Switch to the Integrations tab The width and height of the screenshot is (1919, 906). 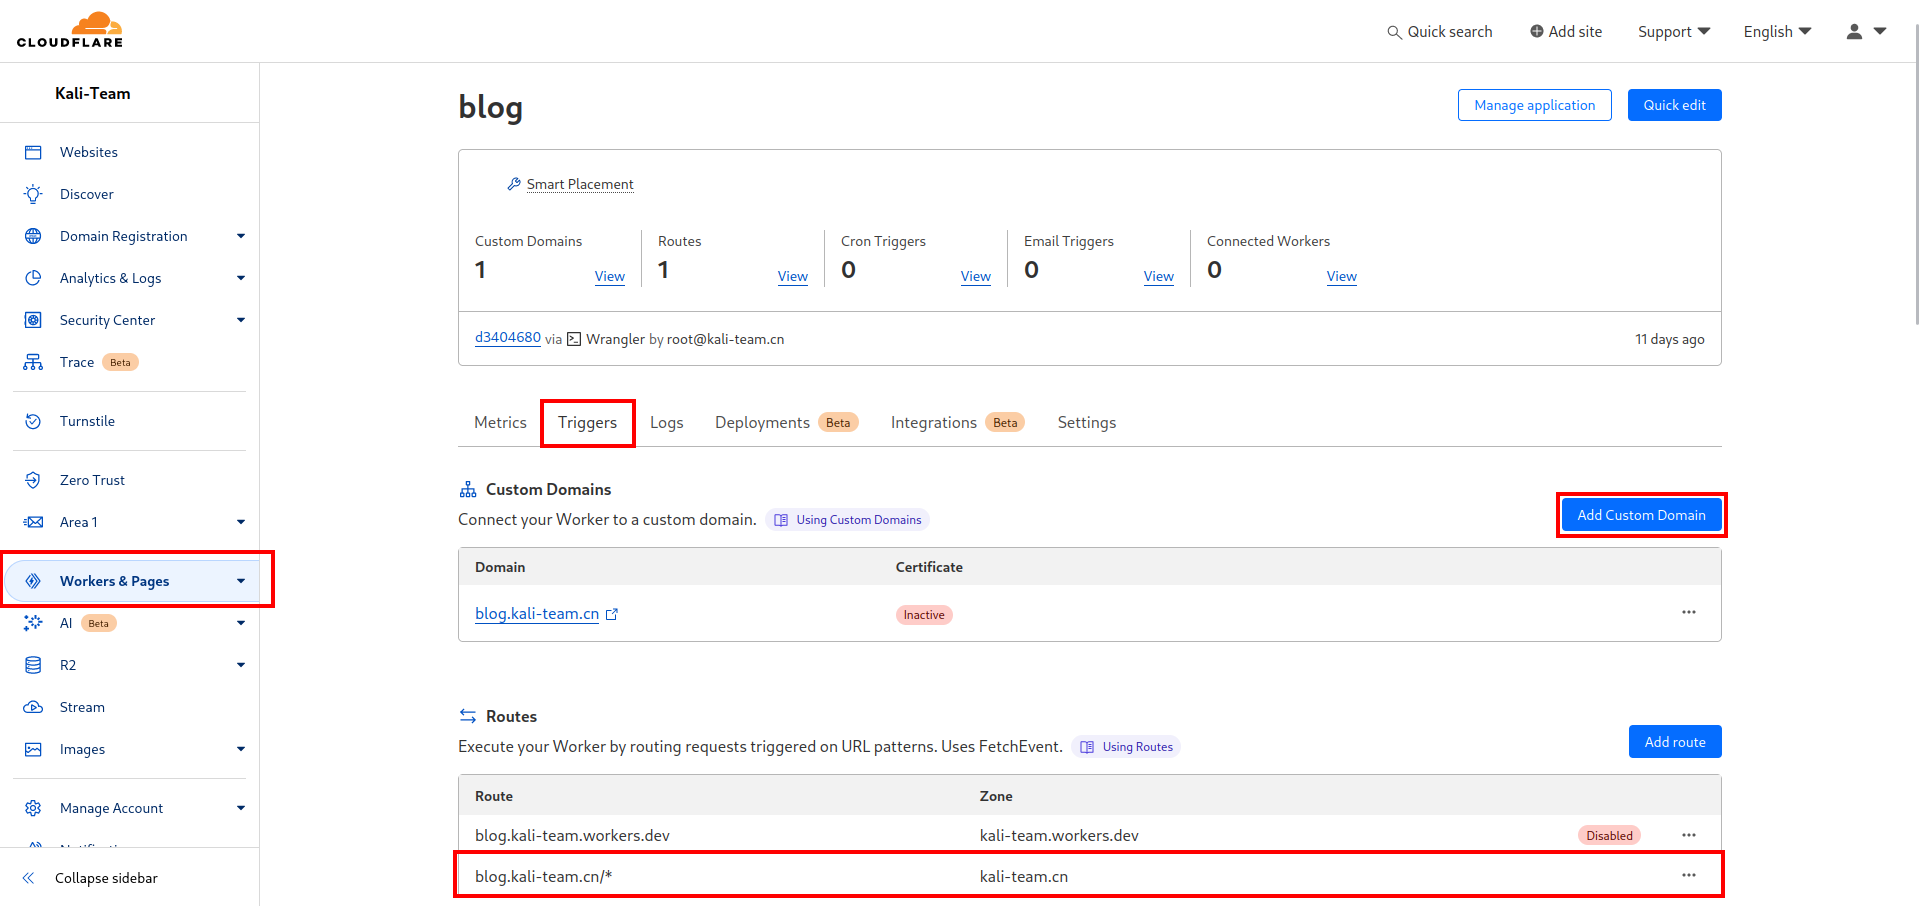click(x=957, y=423)
